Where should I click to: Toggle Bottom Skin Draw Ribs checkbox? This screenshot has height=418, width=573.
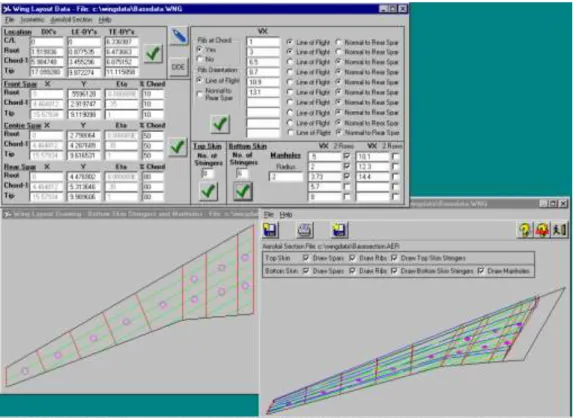tap(352, 271)
